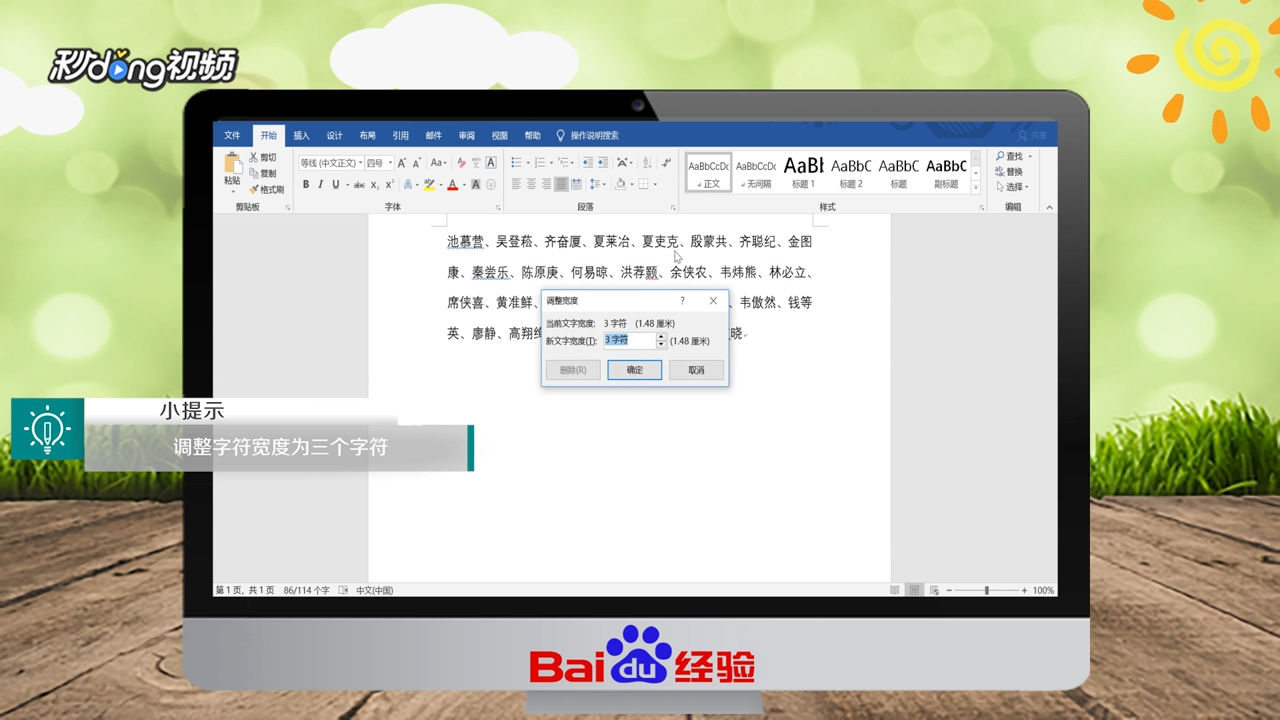Apply red font color

452,185
